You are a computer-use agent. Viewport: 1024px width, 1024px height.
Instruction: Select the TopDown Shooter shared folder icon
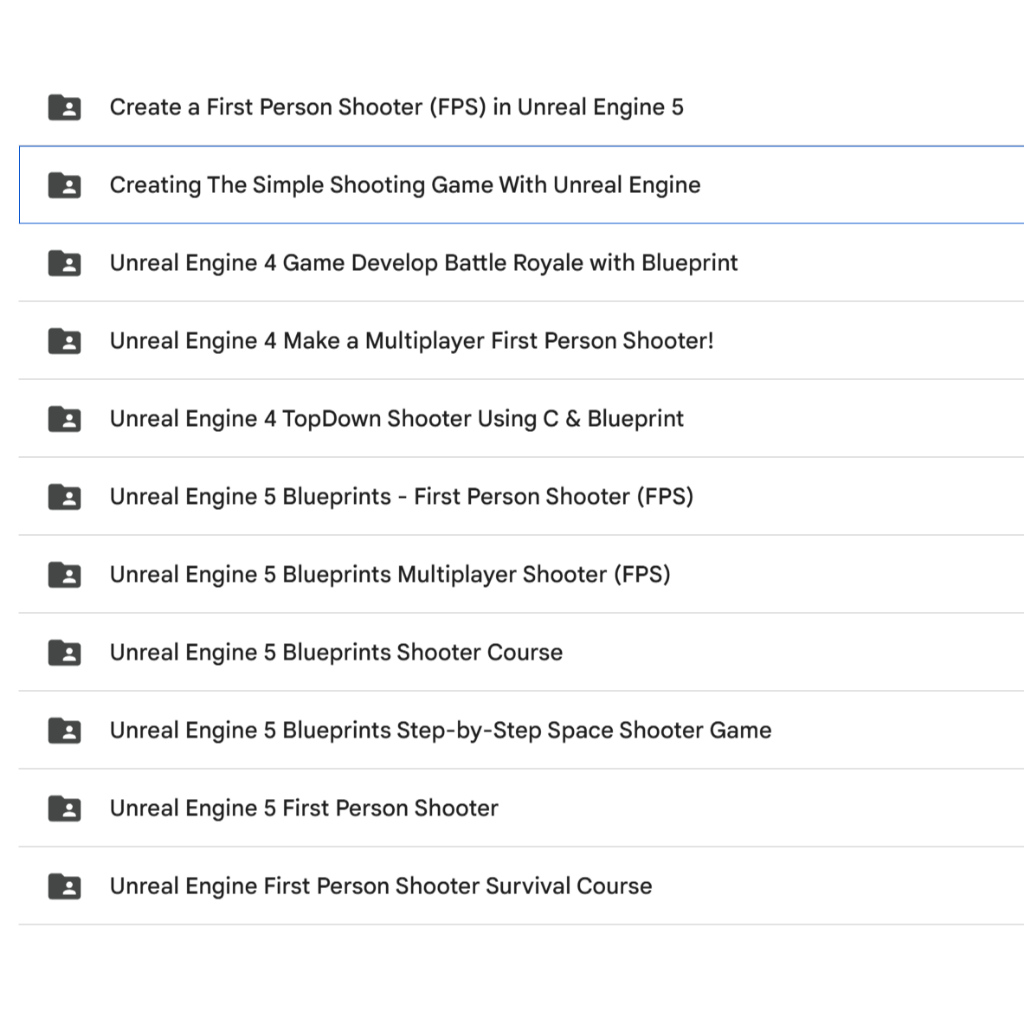point(65,419)
